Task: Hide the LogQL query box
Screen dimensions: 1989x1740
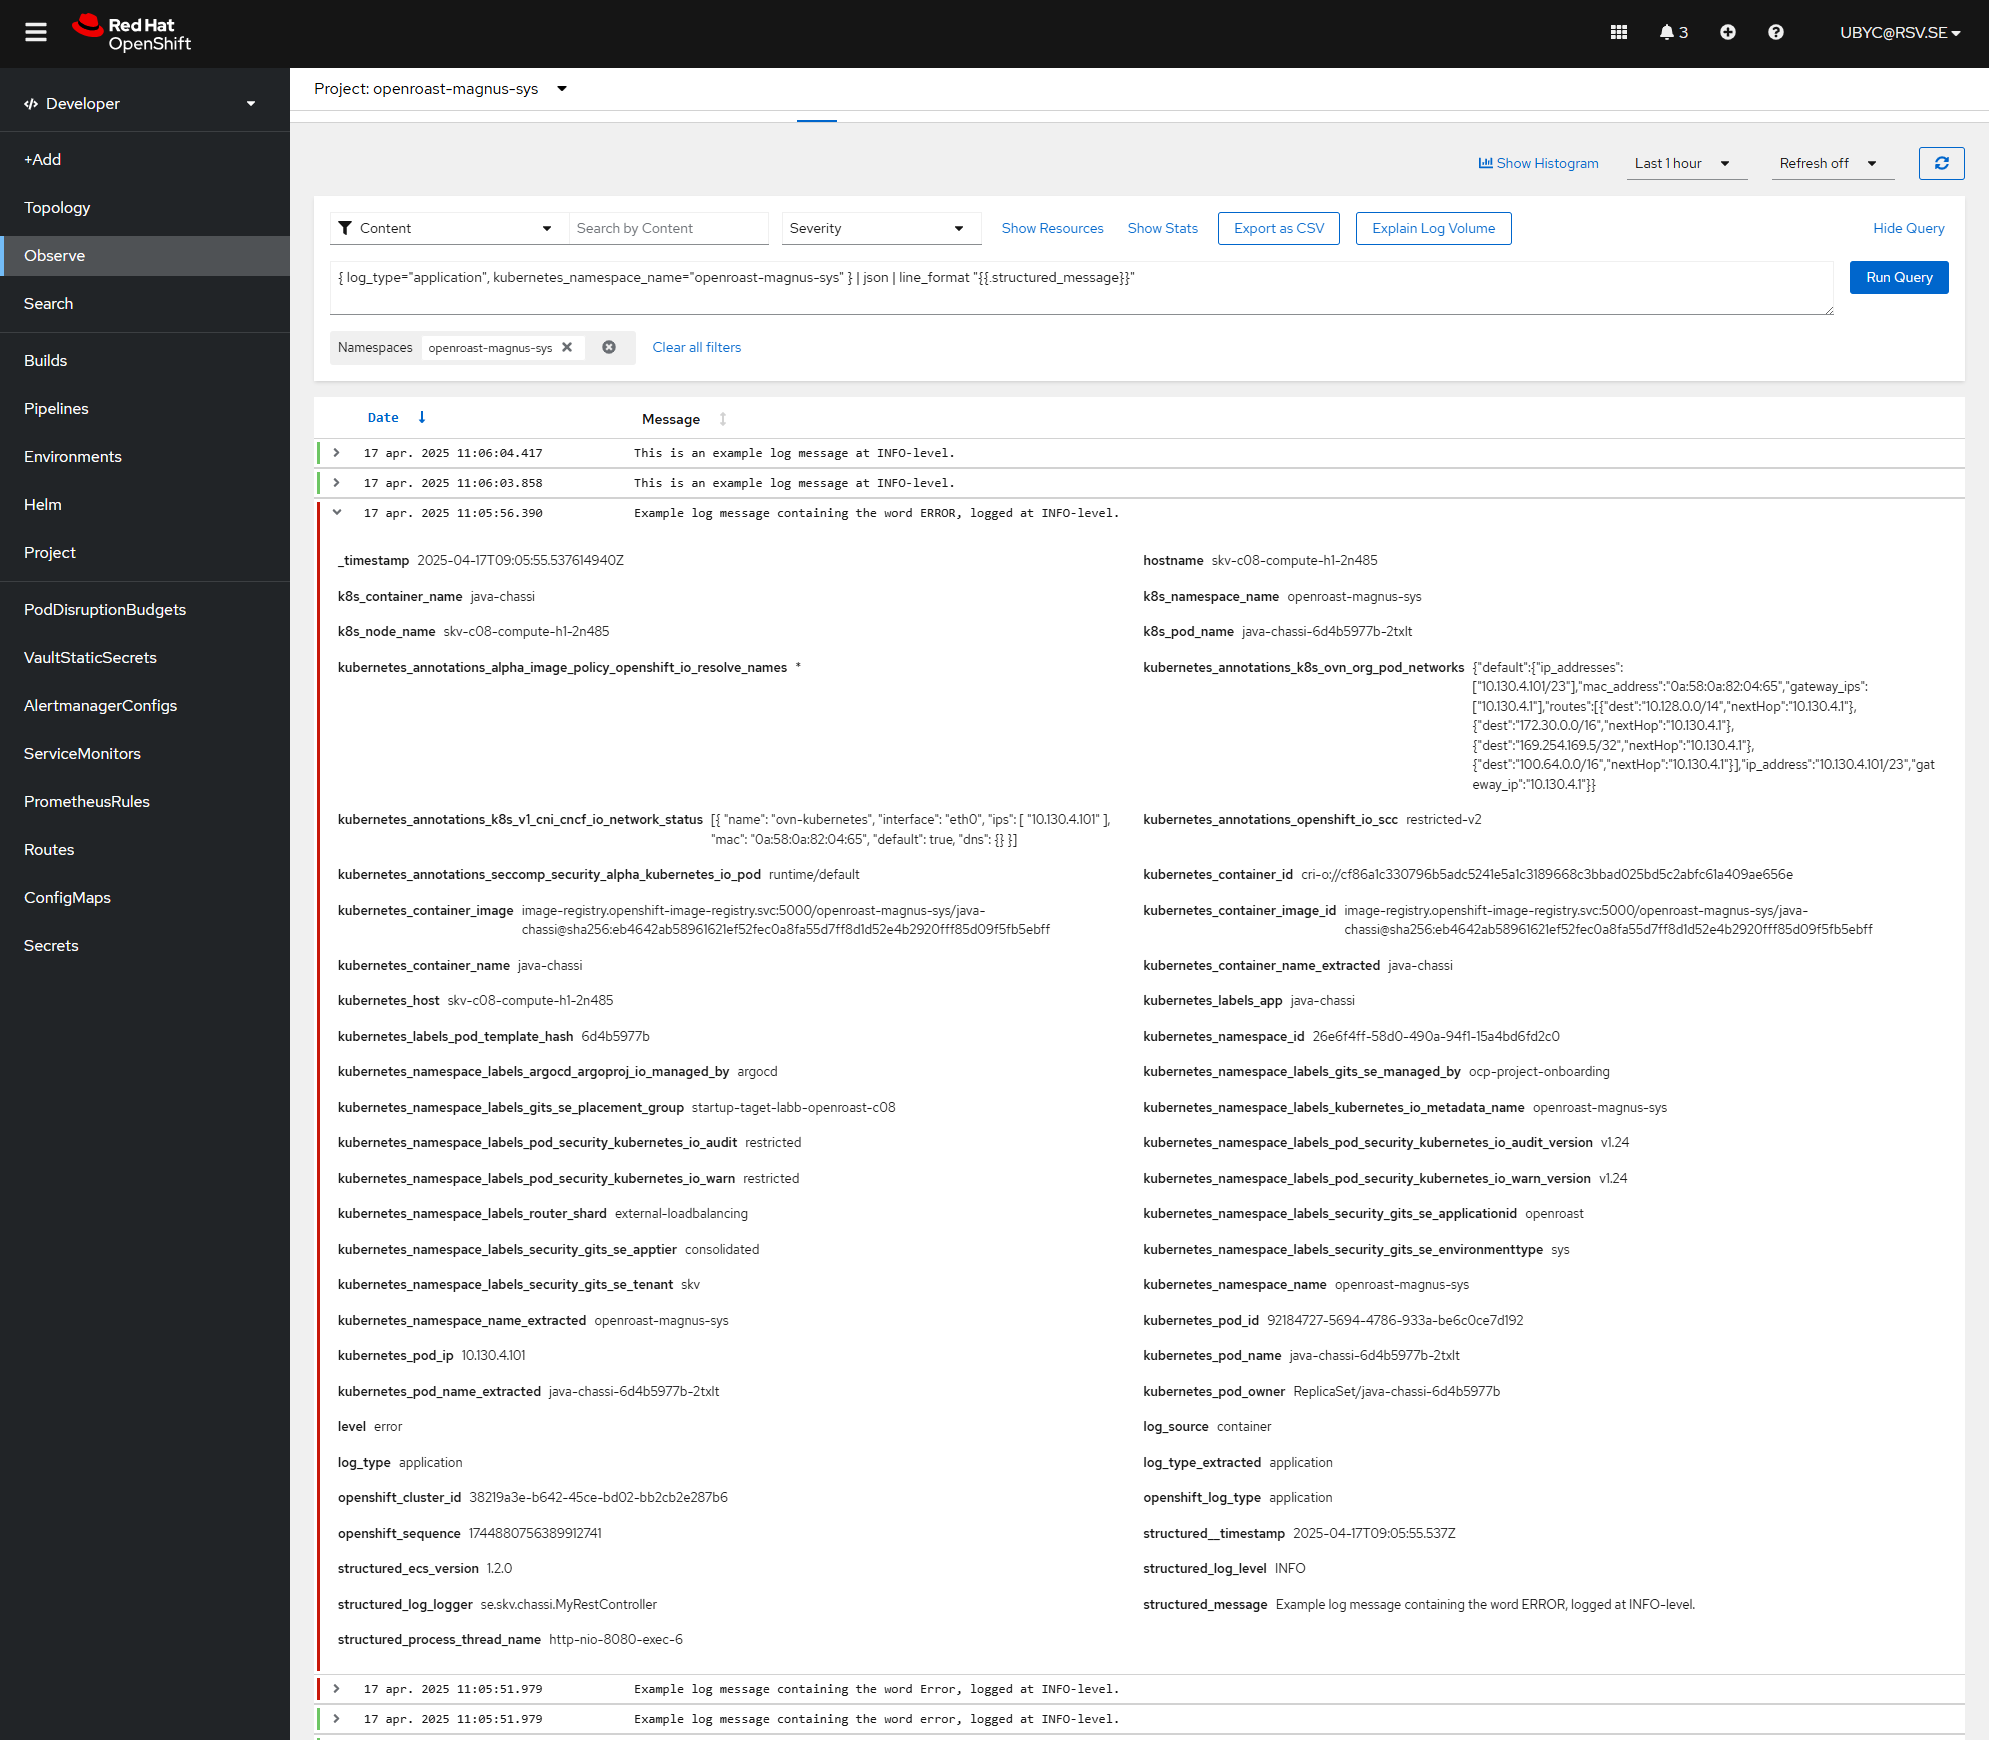Action: click(x=1908, y=228)
